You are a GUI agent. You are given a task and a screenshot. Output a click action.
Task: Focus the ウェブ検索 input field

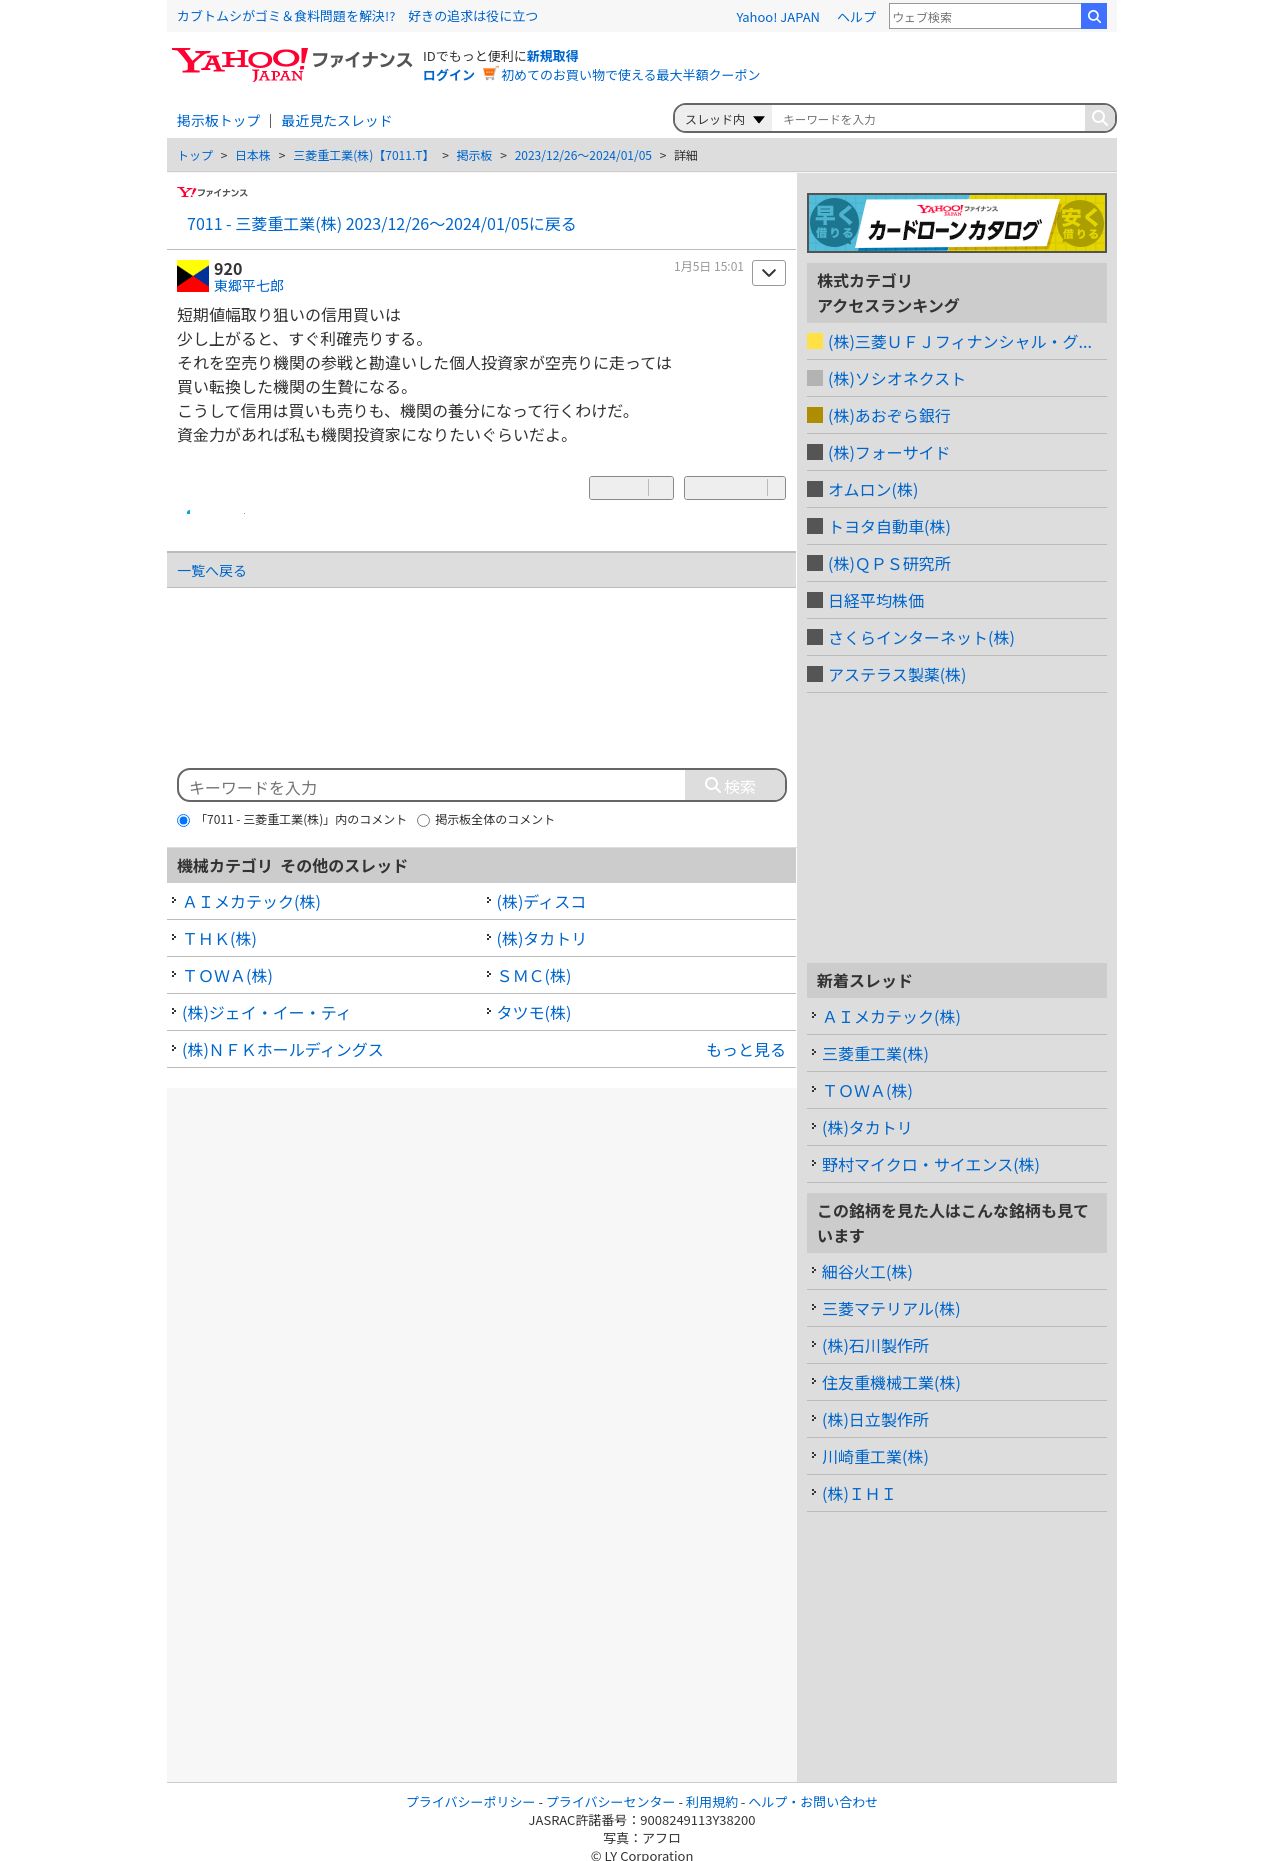pyautogui.click(x=984, y=16)
